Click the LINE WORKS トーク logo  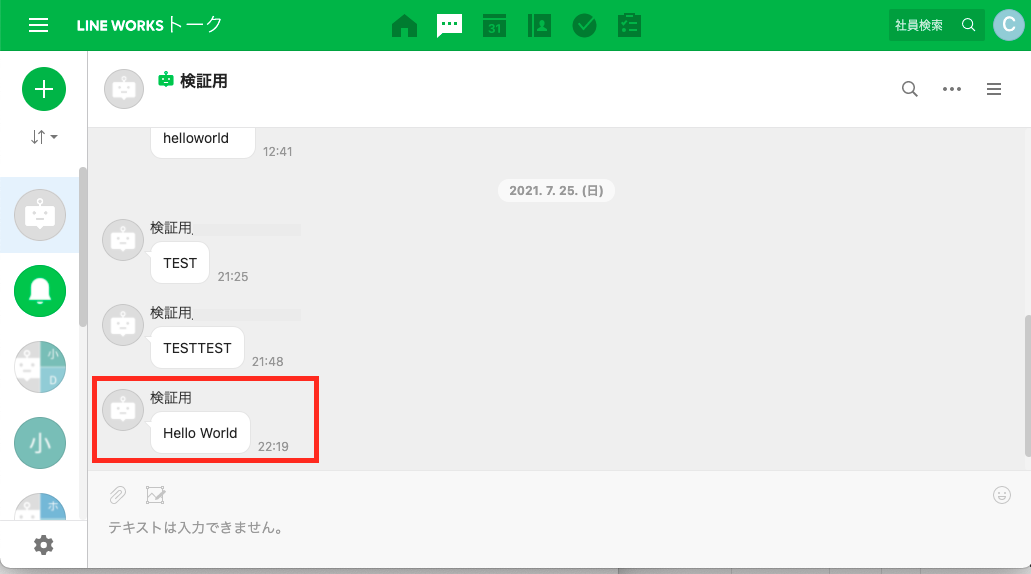click(x=149, y=25)
